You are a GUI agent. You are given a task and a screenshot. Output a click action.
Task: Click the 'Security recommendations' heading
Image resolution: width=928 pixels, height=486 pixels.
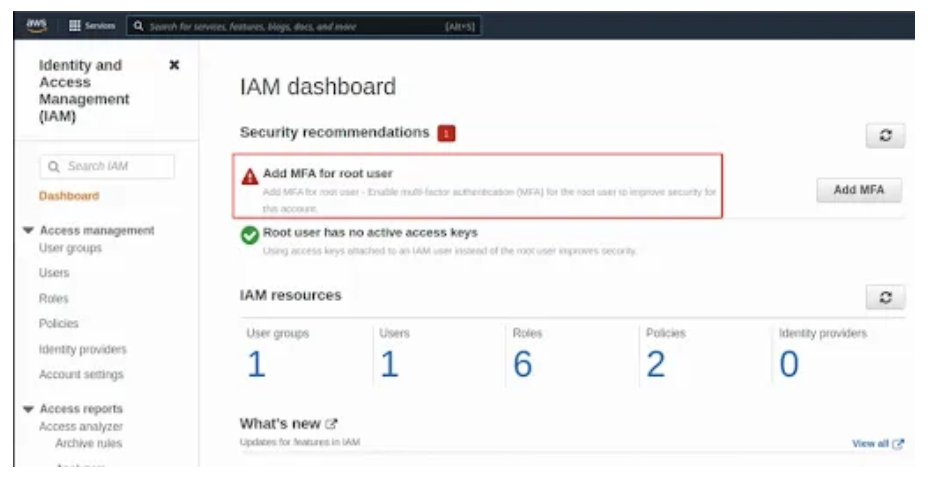pyautogui.click(x=334, y=132)
